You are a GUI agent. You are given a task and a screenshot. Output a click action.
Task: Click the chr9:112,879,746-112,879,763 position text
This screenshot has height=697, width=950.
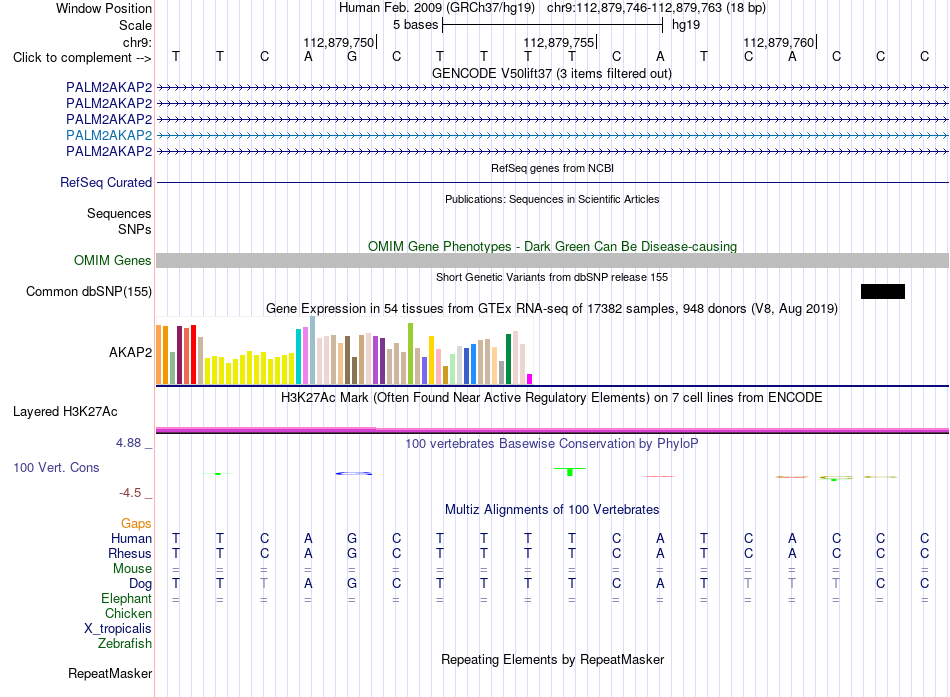656,8
